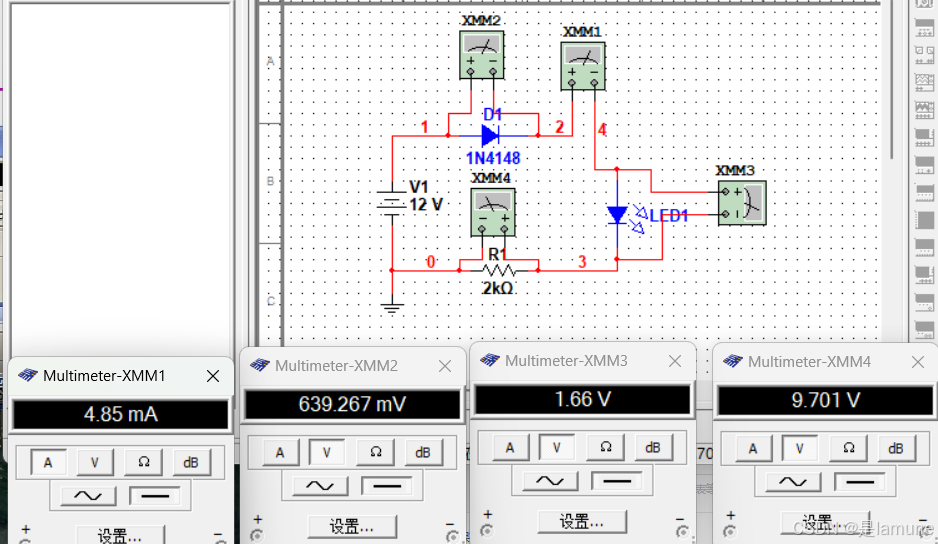This screenshot has height=544, width=938.
Task: Select the R1 resistor symbol
Action: tap(499, 270)
